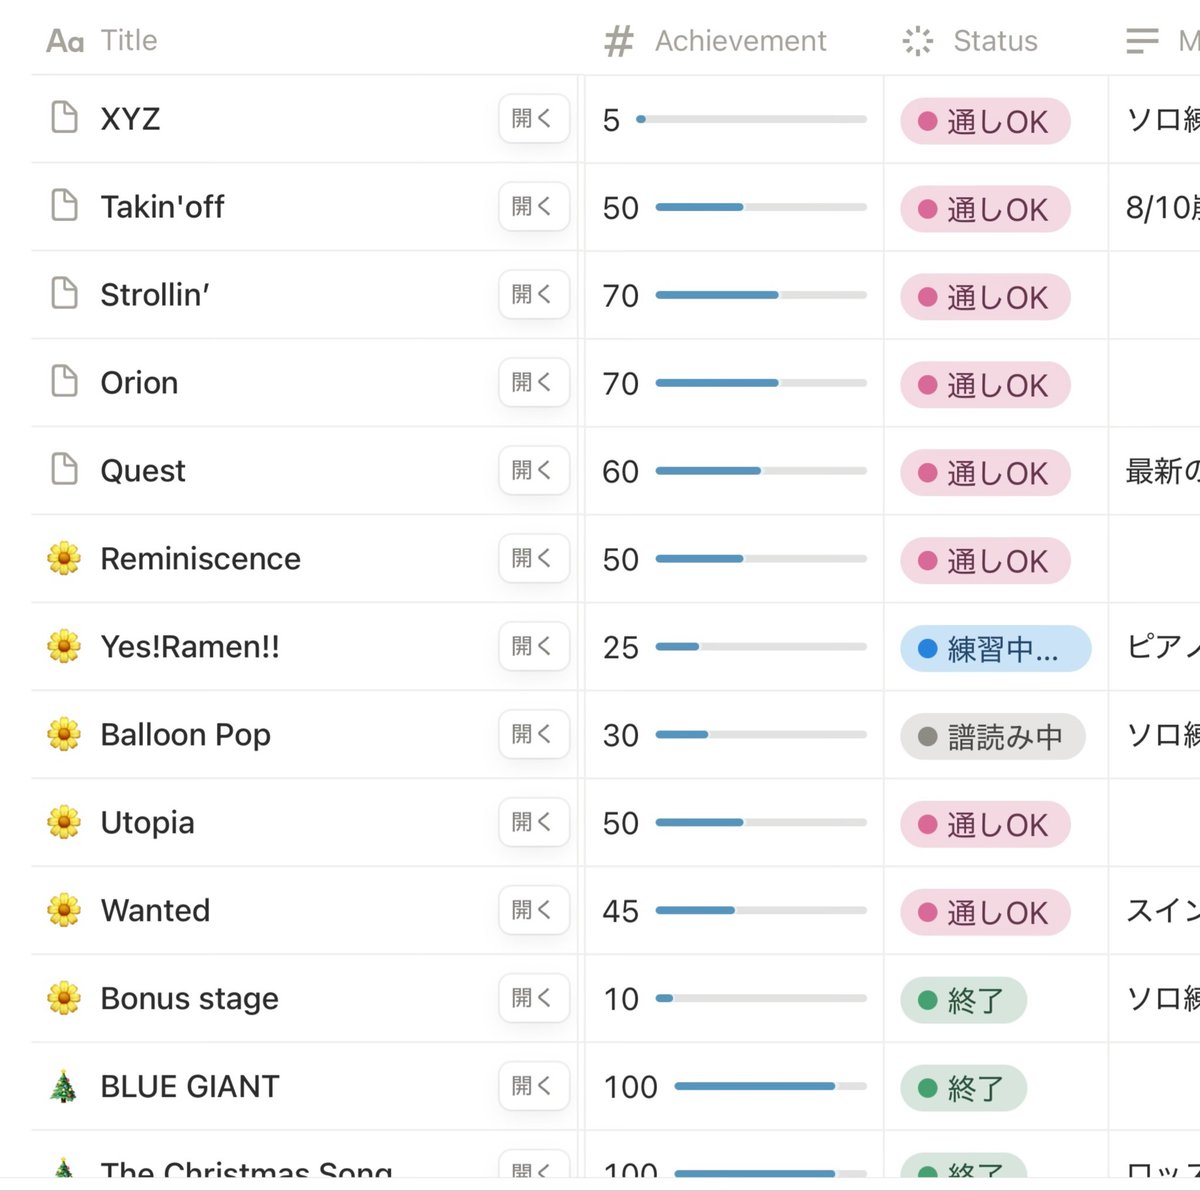The image size is (1200, 1191).
Task: Open the Takin'off page with 開く button
Action: [534, 206]
